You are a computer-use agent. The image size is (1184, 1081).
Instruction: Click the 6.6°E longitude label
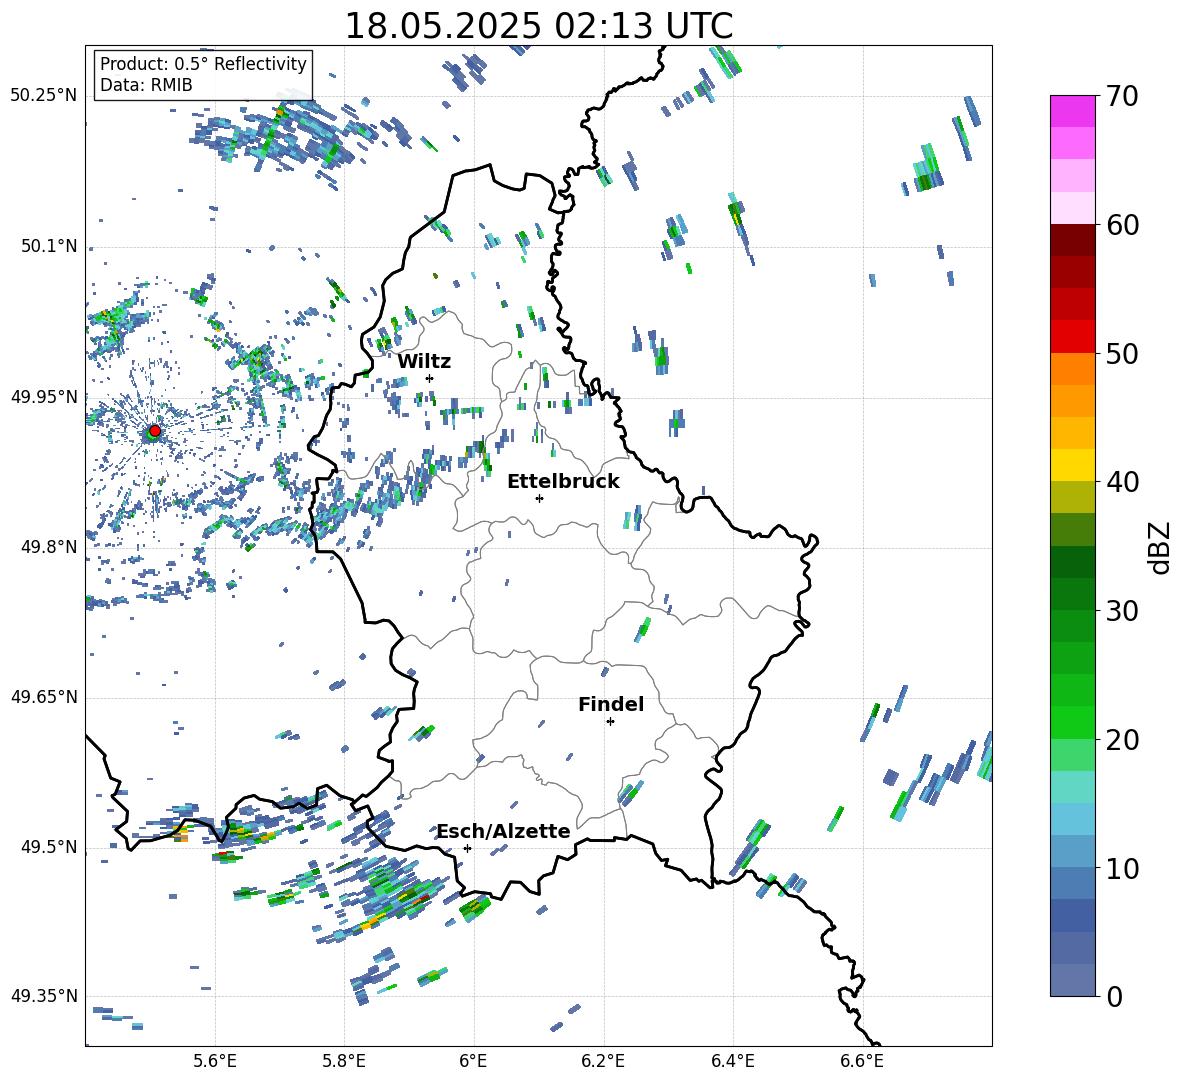862,1061
